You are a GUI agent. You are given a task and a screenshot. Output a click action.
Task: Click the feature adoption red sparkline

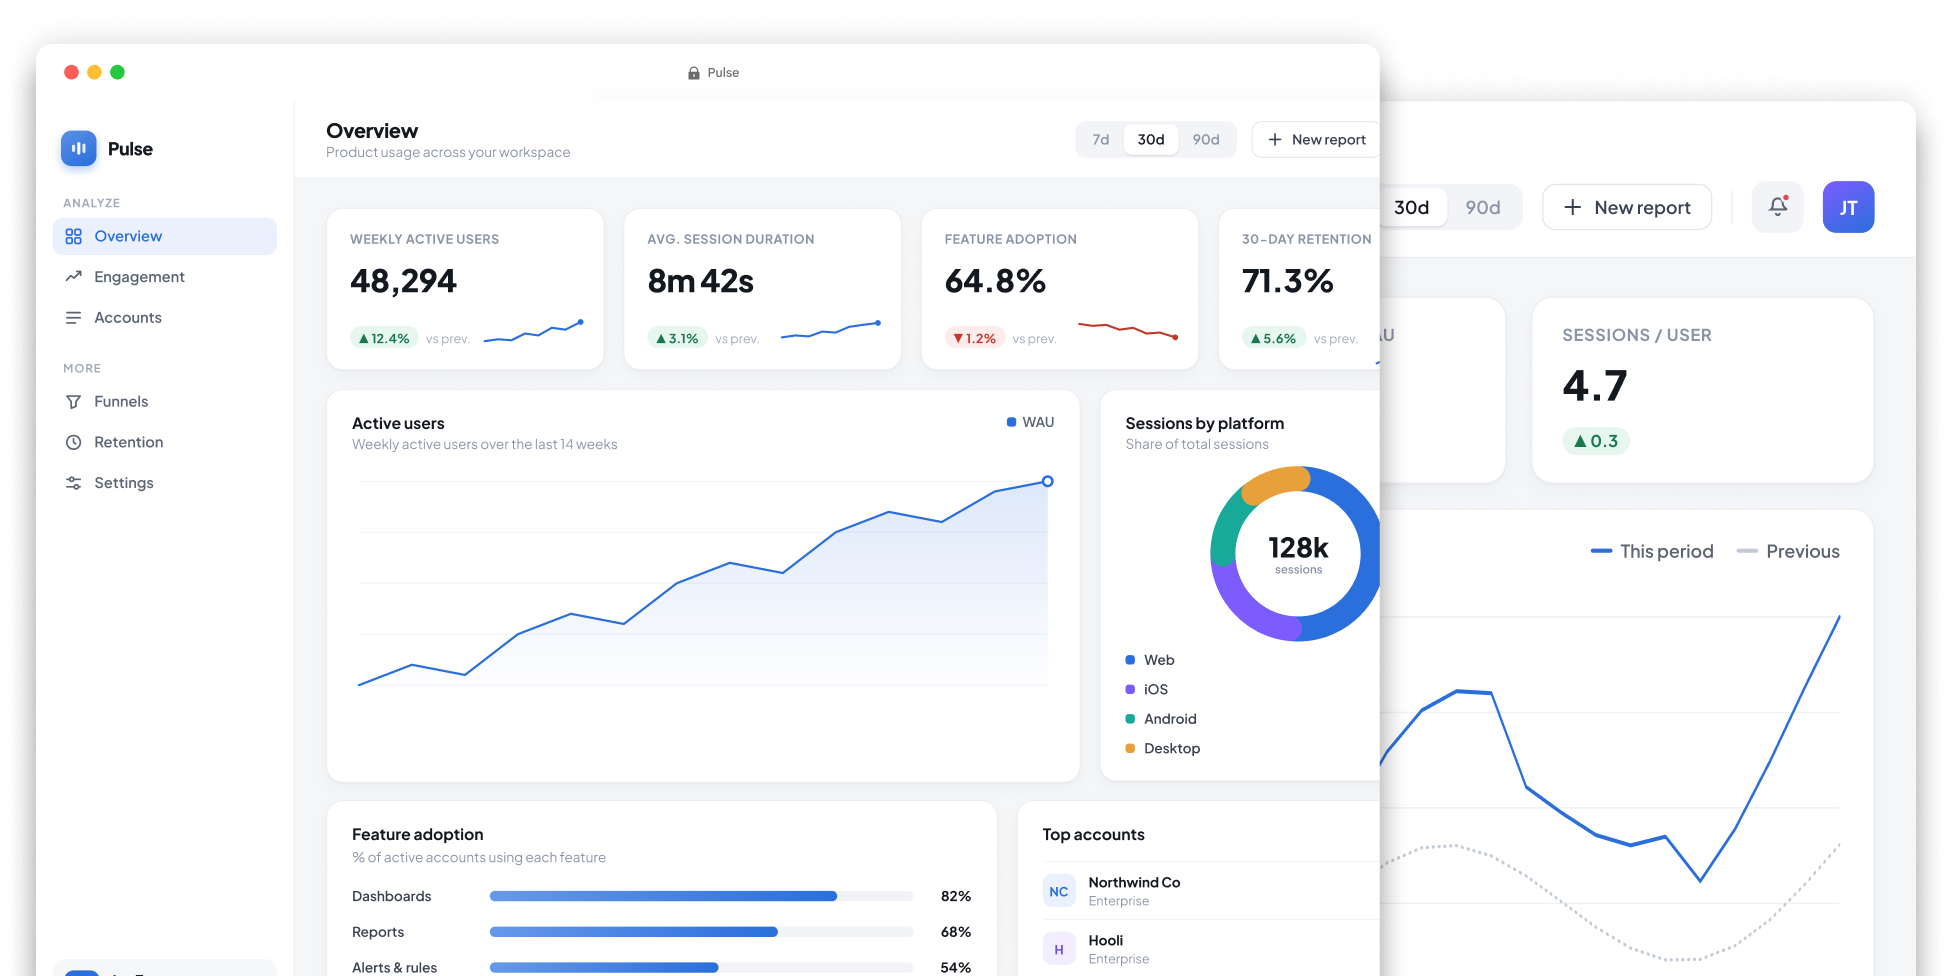[x=1128, y=330]
